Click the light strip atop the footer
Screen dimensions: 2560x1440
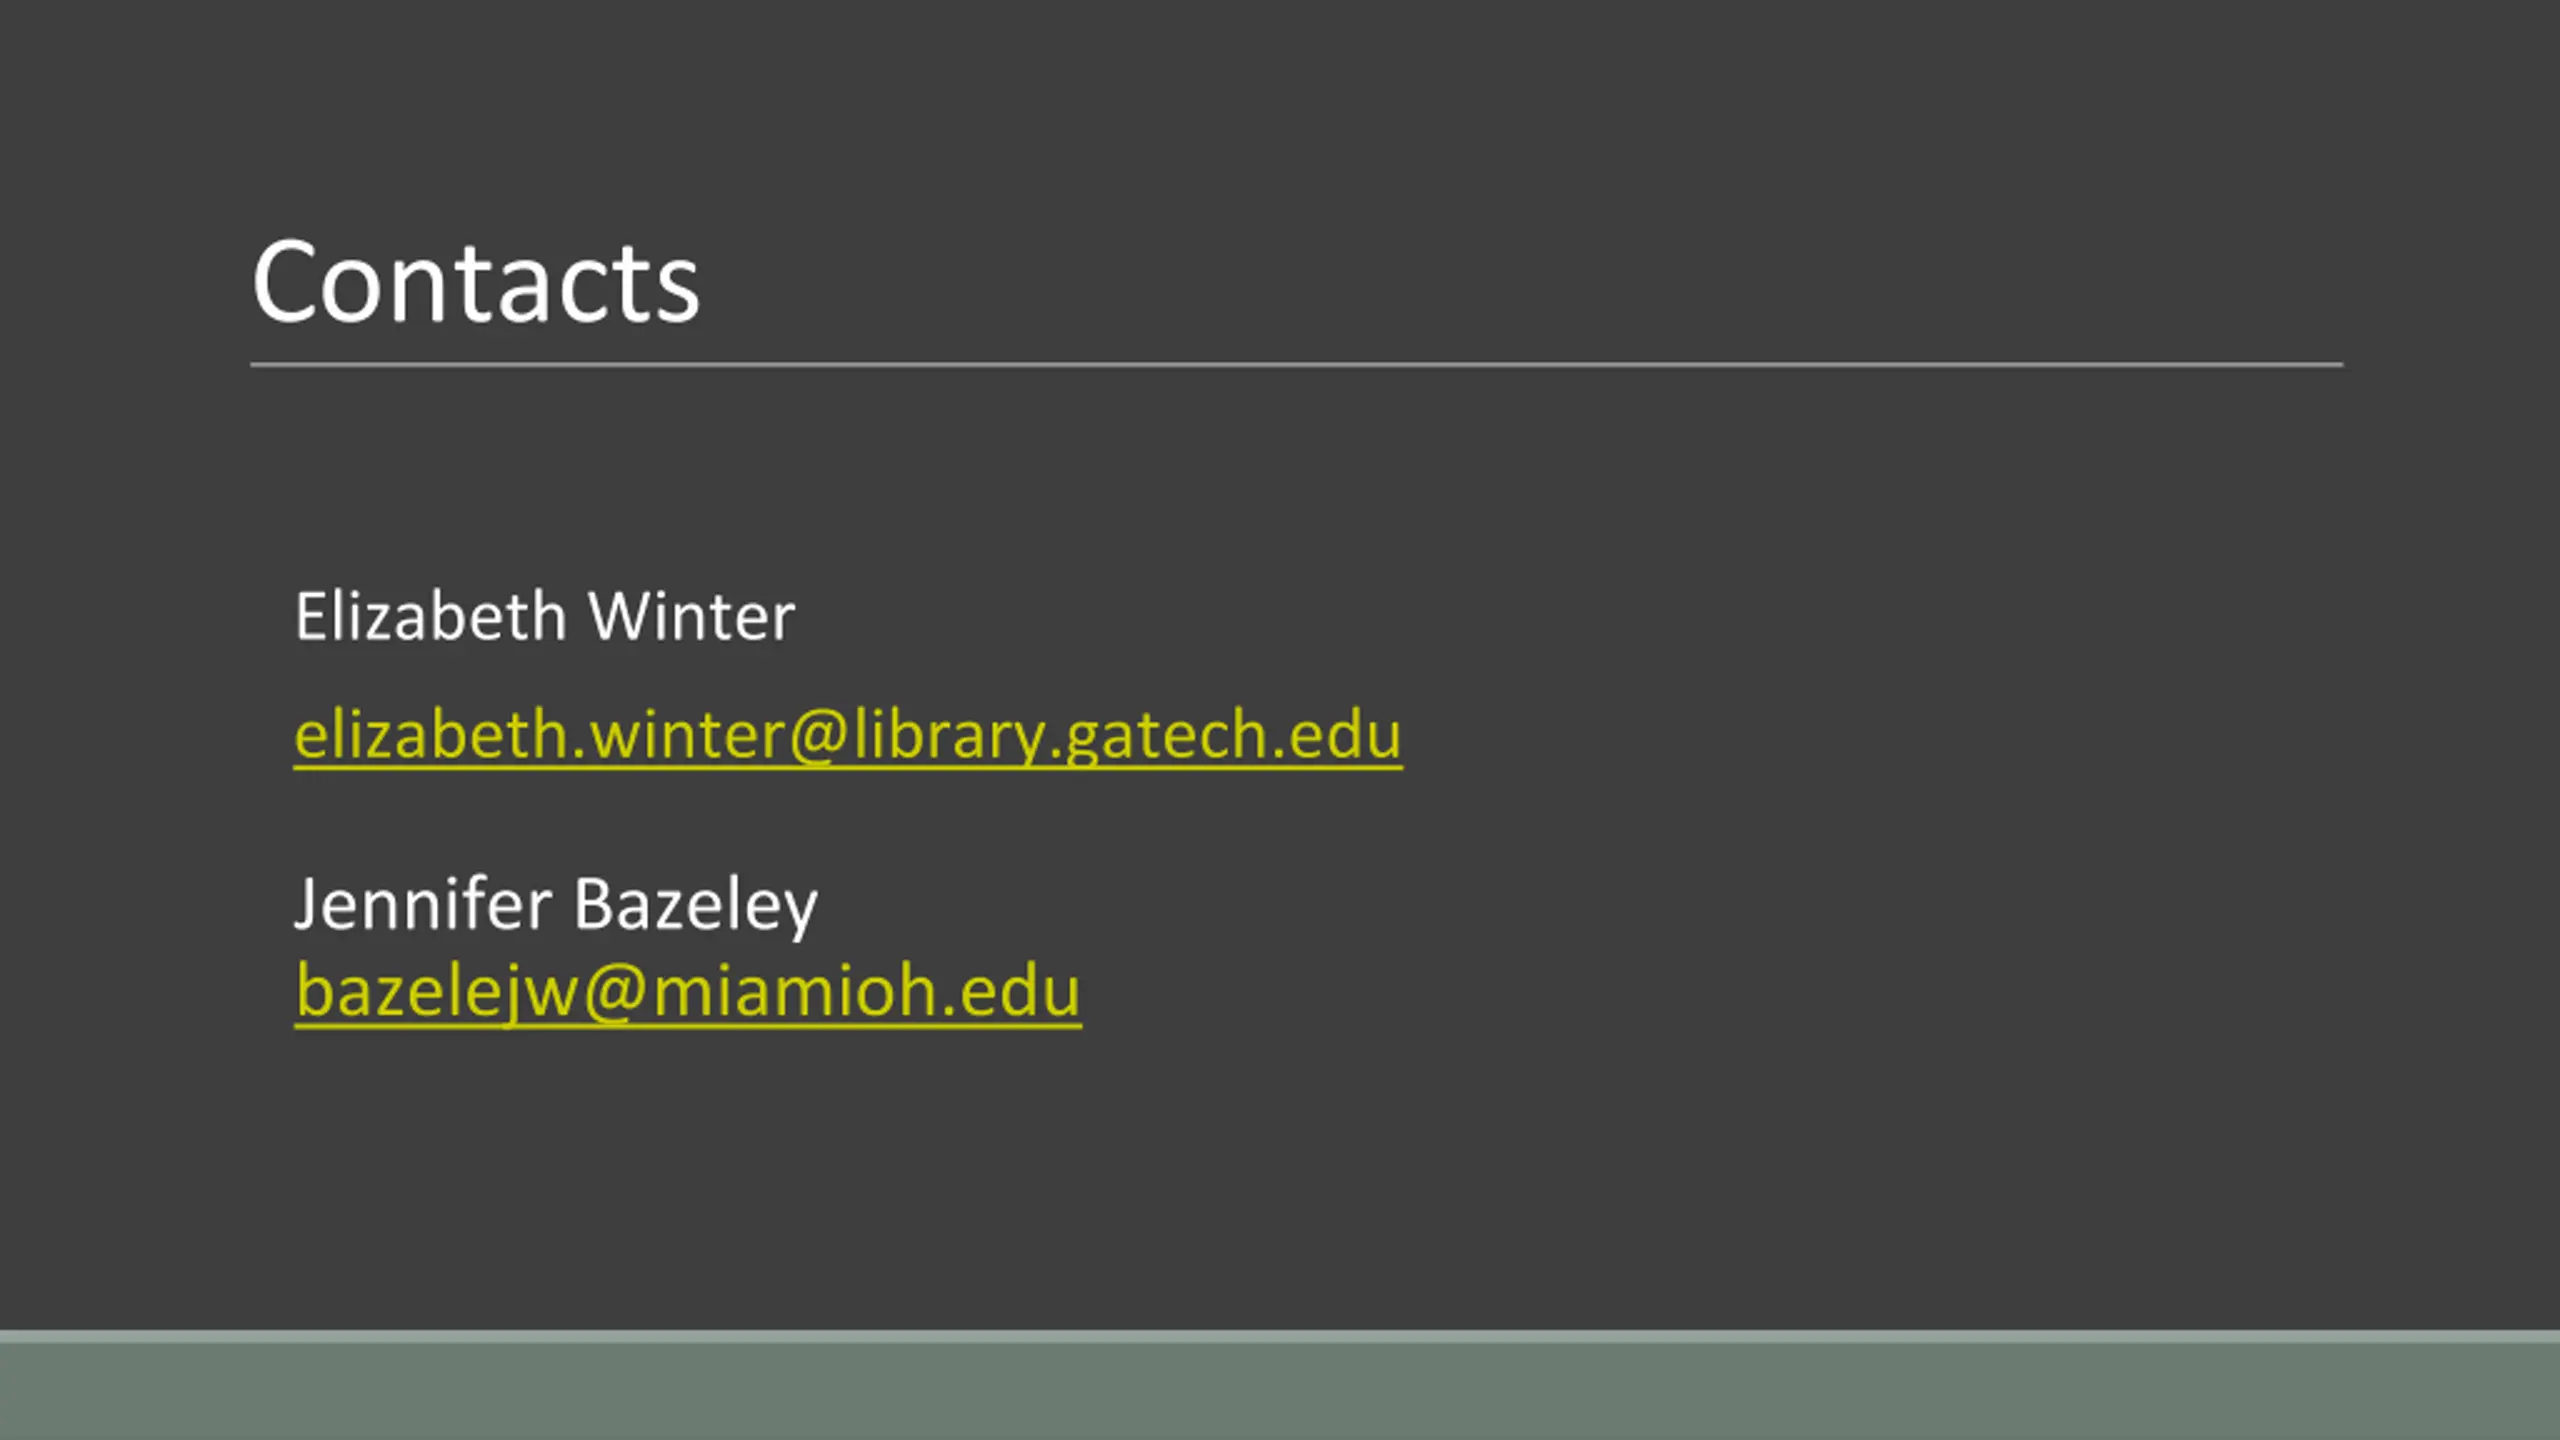coord(1280,1337)
